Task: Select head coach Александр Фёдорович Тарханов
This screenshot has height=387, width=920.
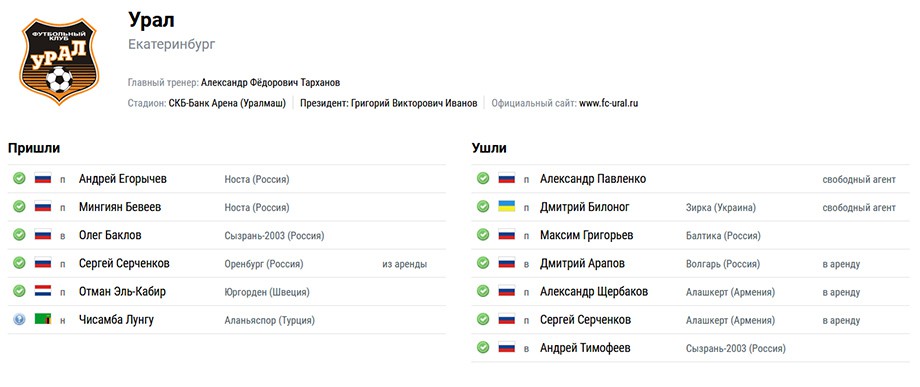Action: 270,83
